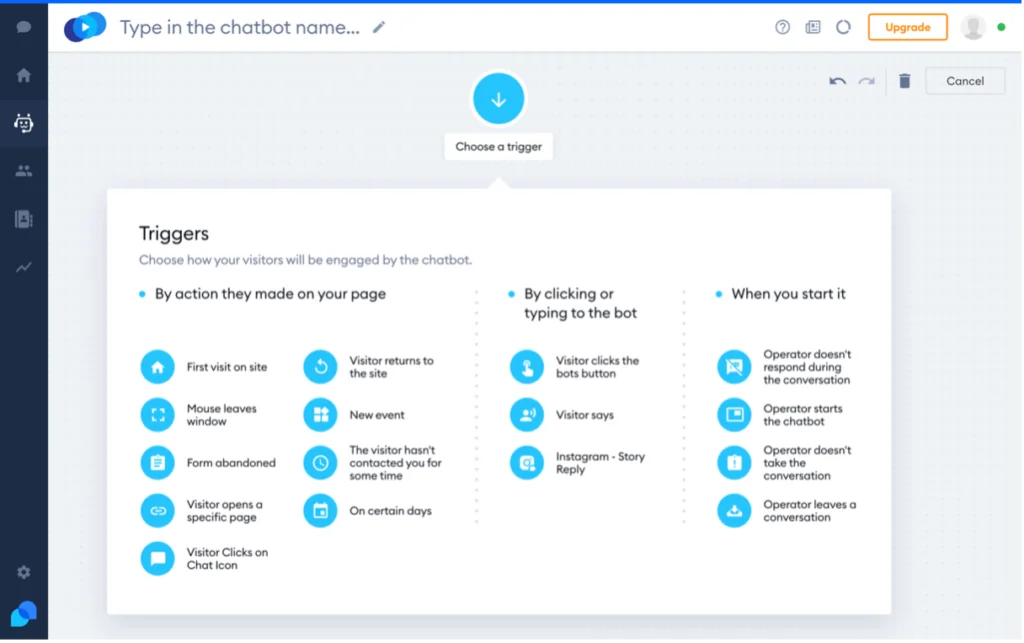
Task: Click the New event label
Action: [x=377, y=415]
